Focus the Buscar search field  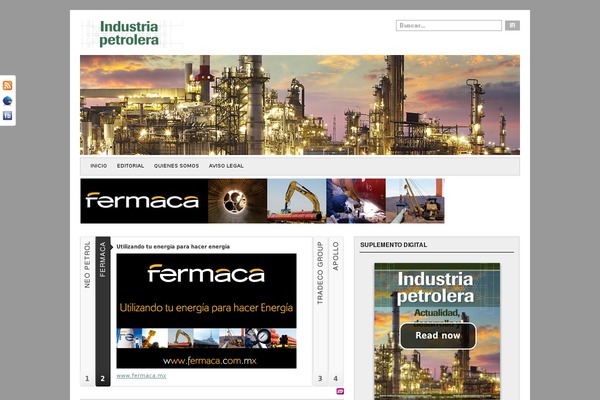(x=448, y=26)
